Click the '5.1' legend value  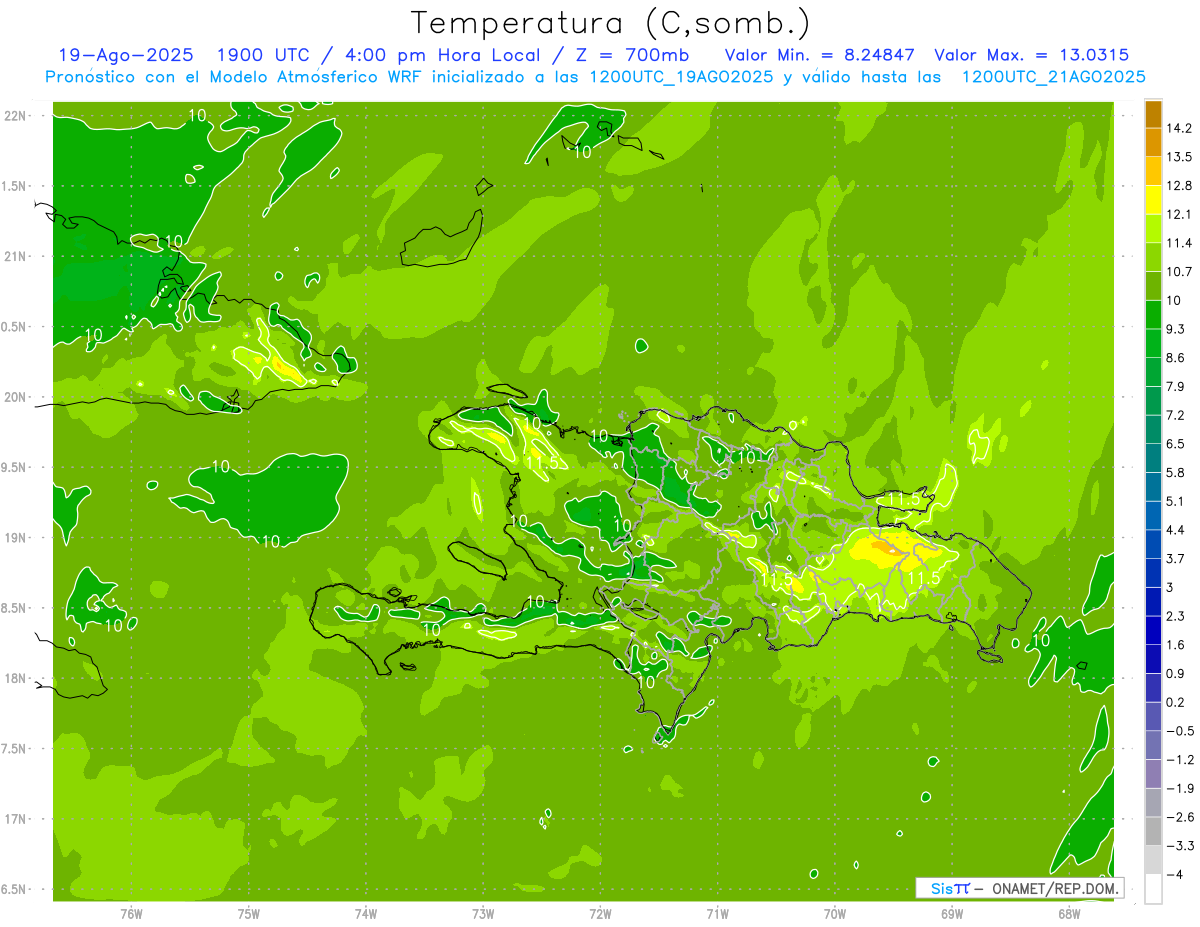(1176, 501)
